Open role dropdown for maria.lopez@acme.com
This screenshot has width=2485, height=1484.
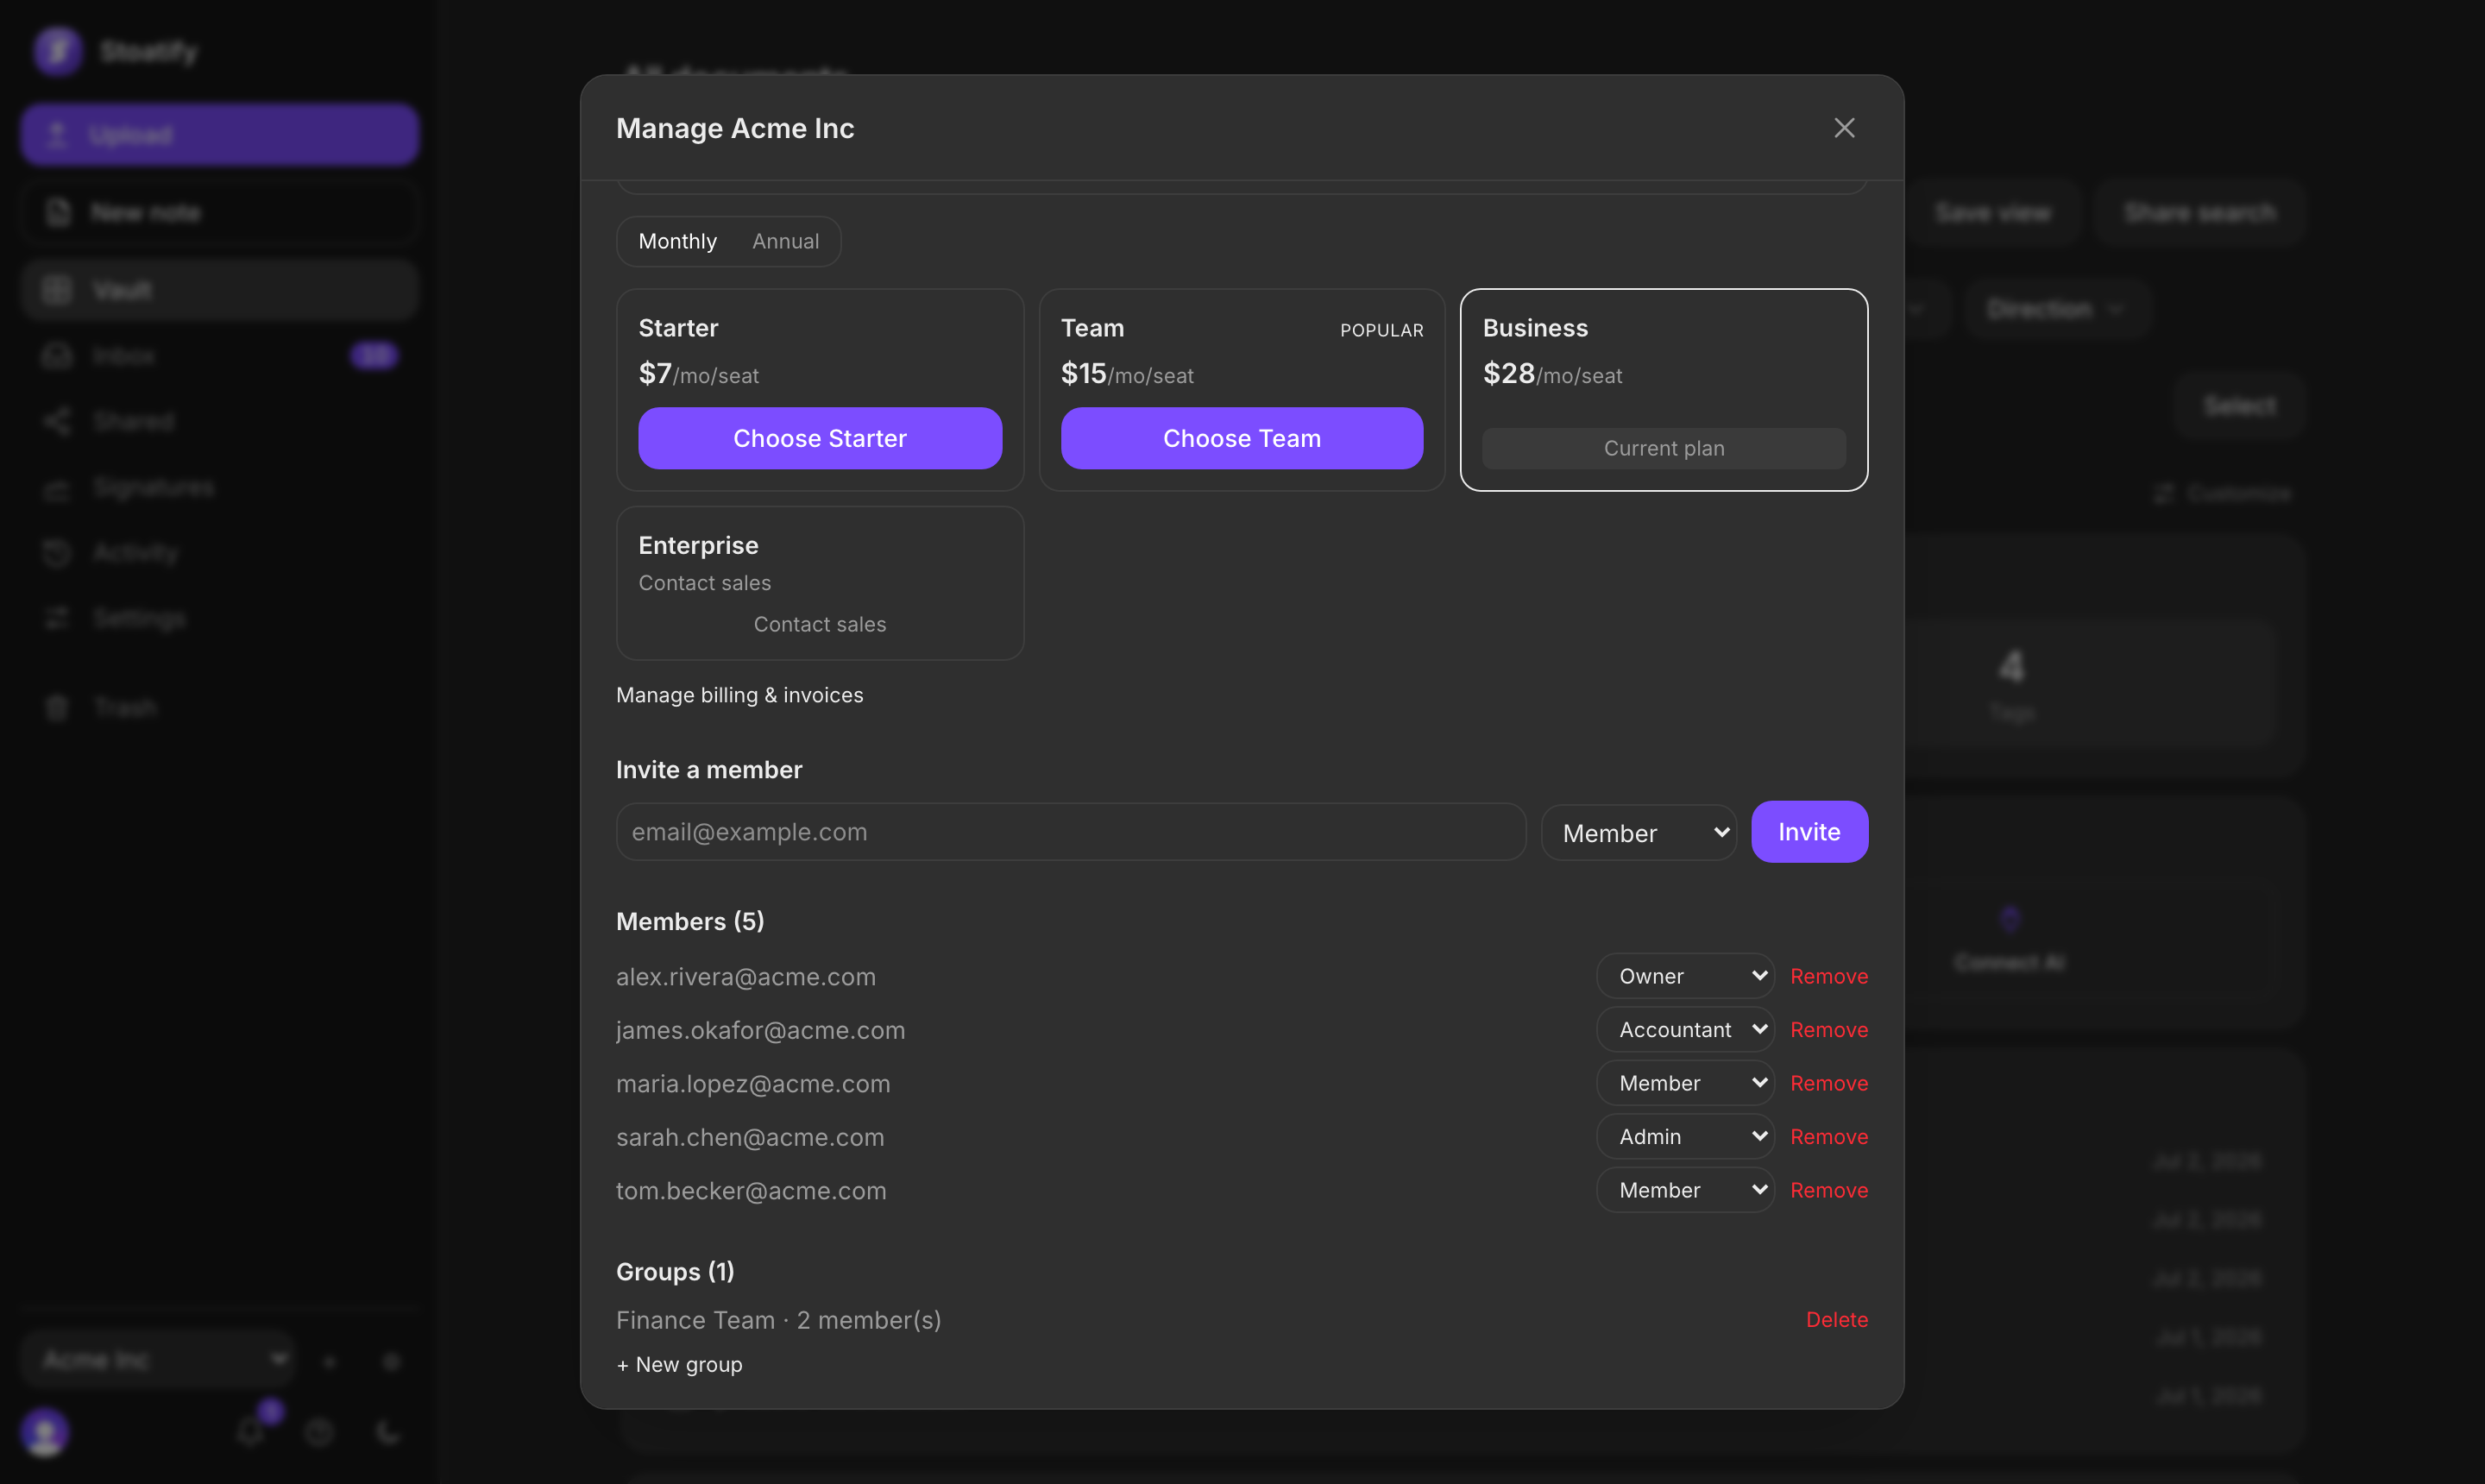coord(1685,1083)
